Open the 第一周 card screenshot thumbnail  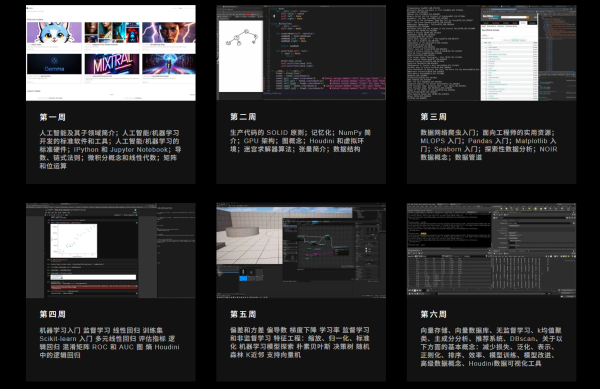(x=111, y=53)
